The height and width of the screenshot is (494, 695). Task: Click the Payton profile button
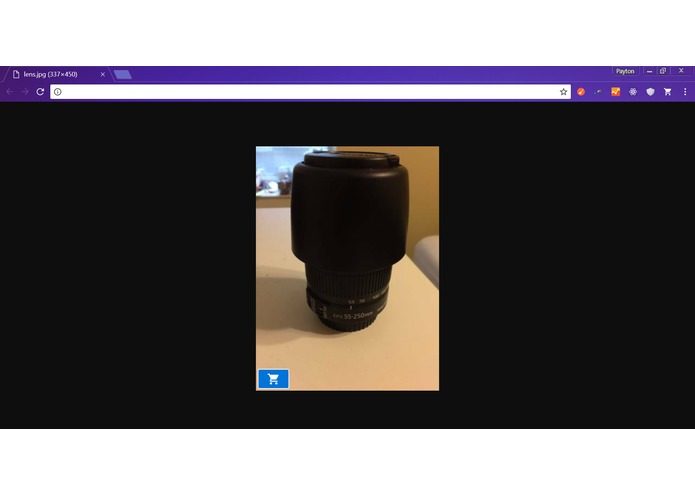coord(625,71)
